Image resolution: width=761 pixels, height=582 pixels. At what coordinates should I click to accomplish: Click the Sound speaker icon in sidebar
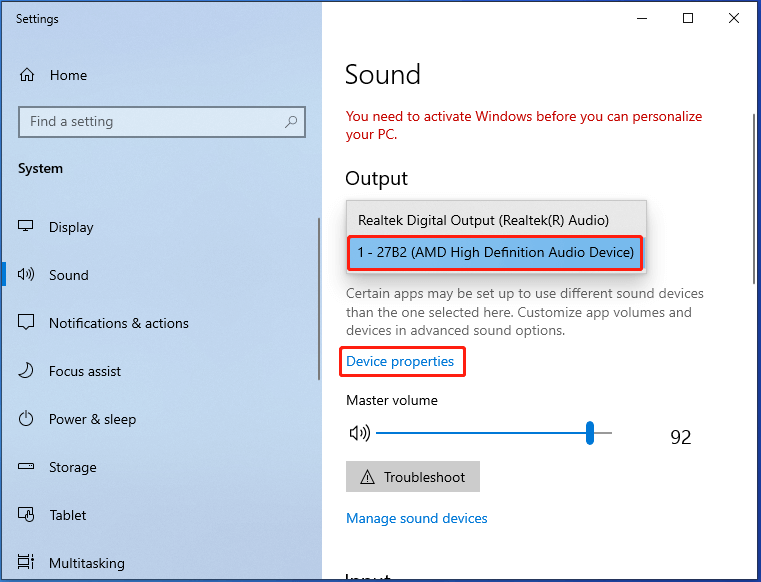point(27,275)
